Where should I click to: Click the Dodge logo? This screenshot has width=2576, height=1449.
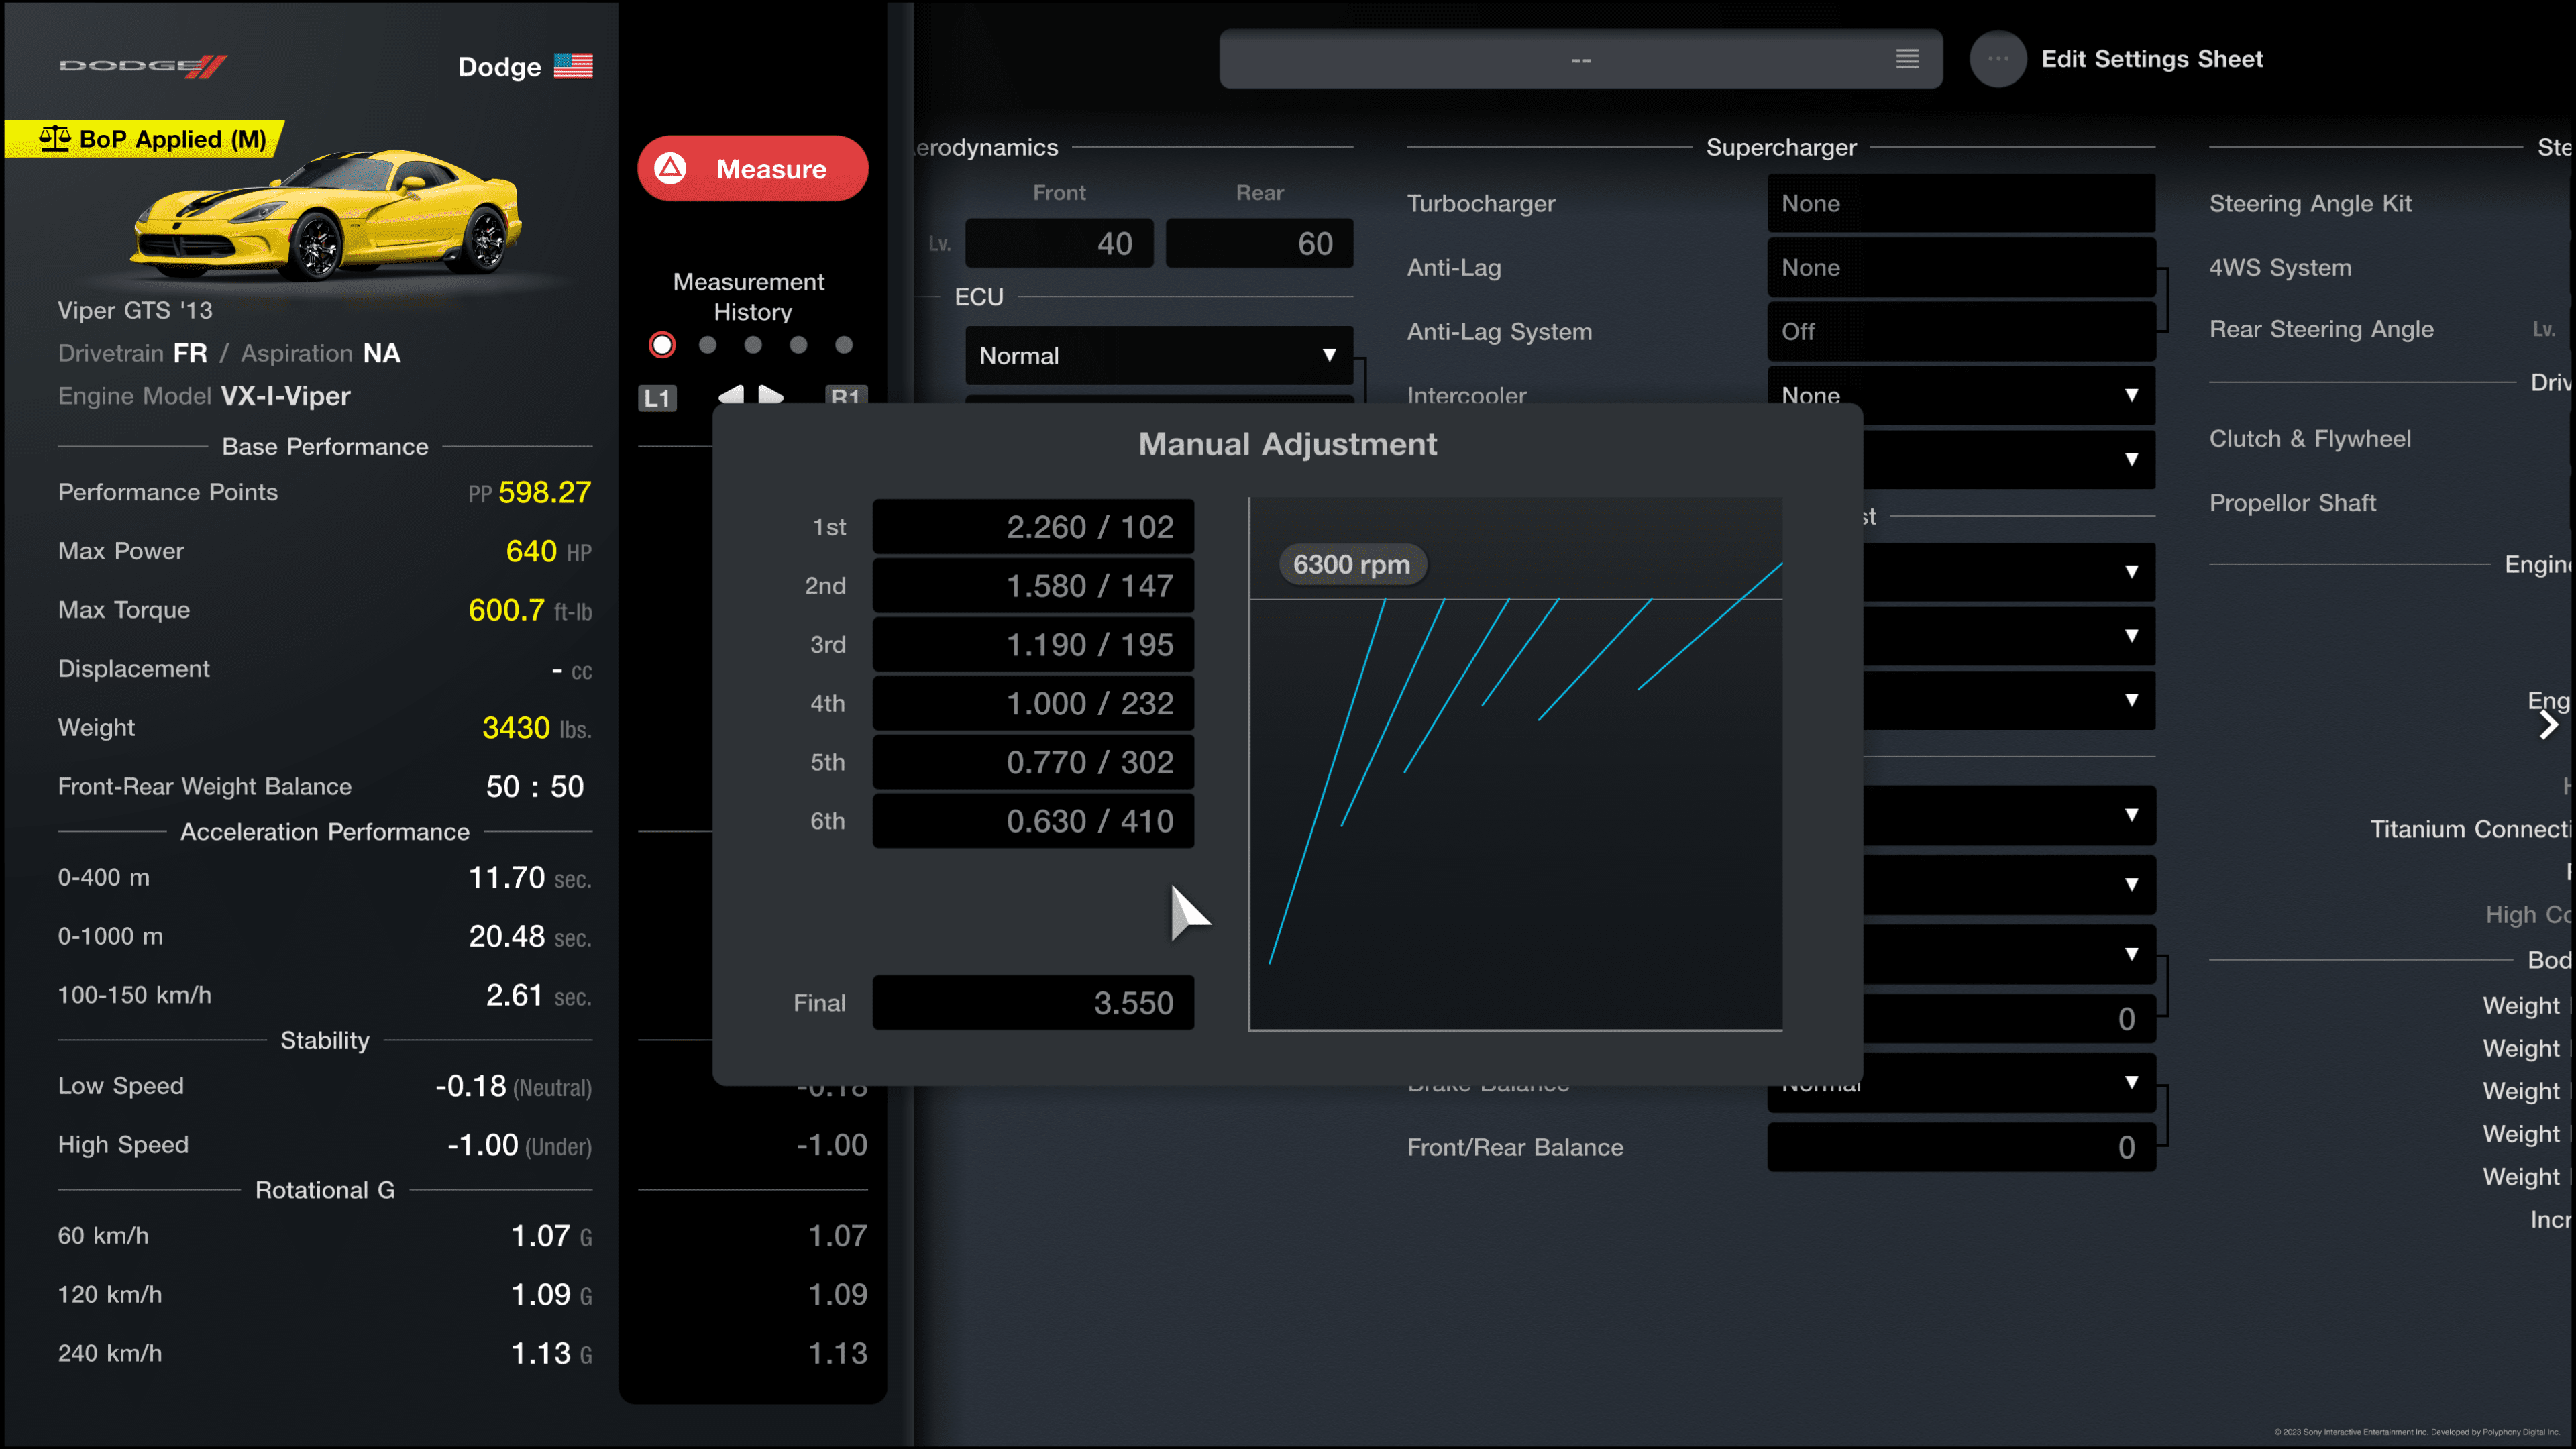tap(143, 66)
